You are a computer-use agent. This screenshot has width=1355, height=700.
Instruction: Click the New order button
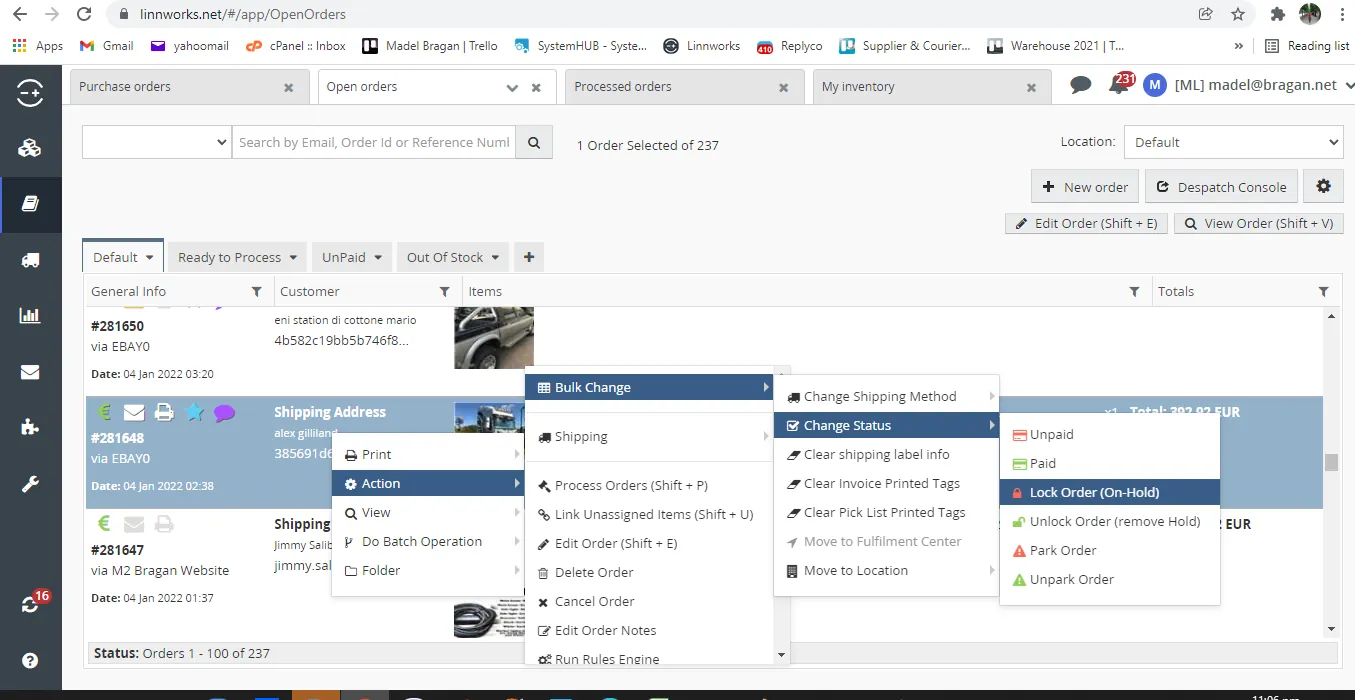tap(1085, 186)
